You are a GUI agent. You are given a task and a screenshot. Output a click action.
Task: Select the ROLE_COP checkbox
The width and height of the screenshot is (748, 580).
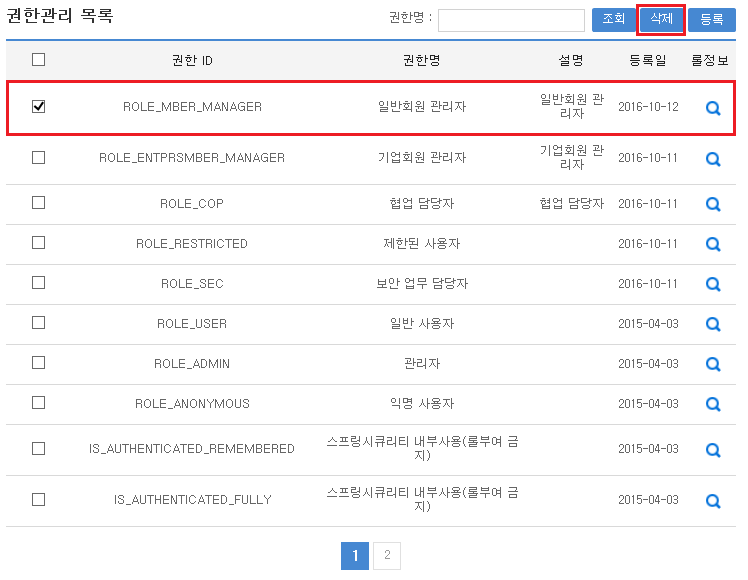(x=39, y=203)
